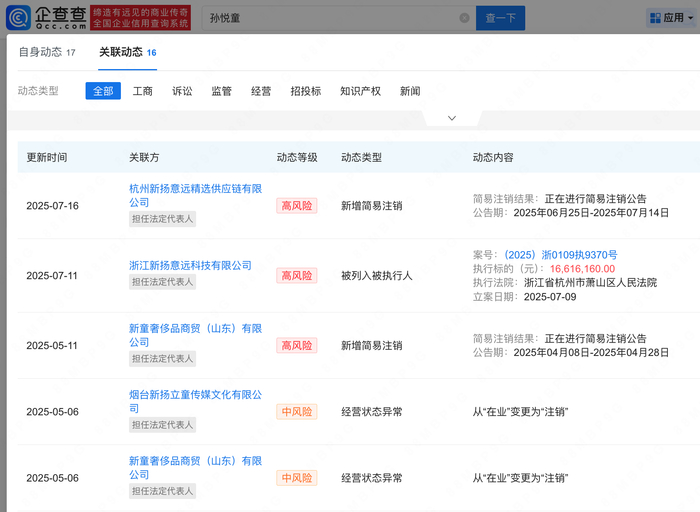Select the 招投标 filter category

[305, 91]
